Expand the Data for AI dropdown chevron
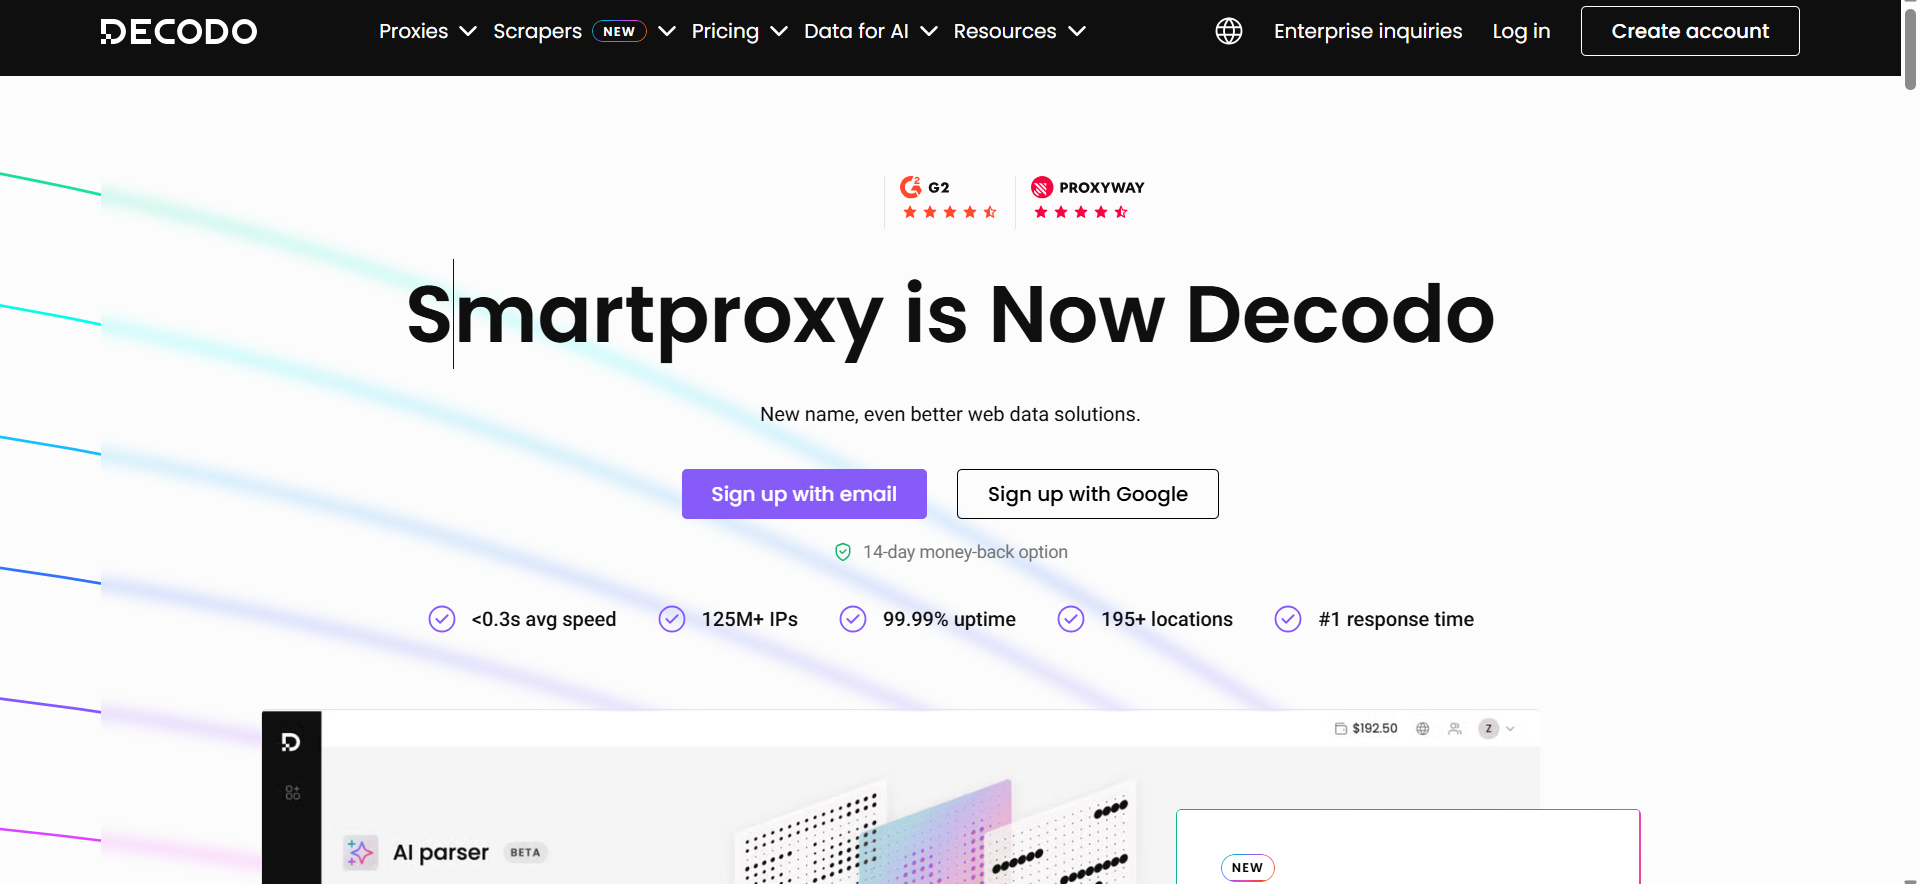Screen dimensions: 1920x884 pyautogui.click(x=929, y=31)
